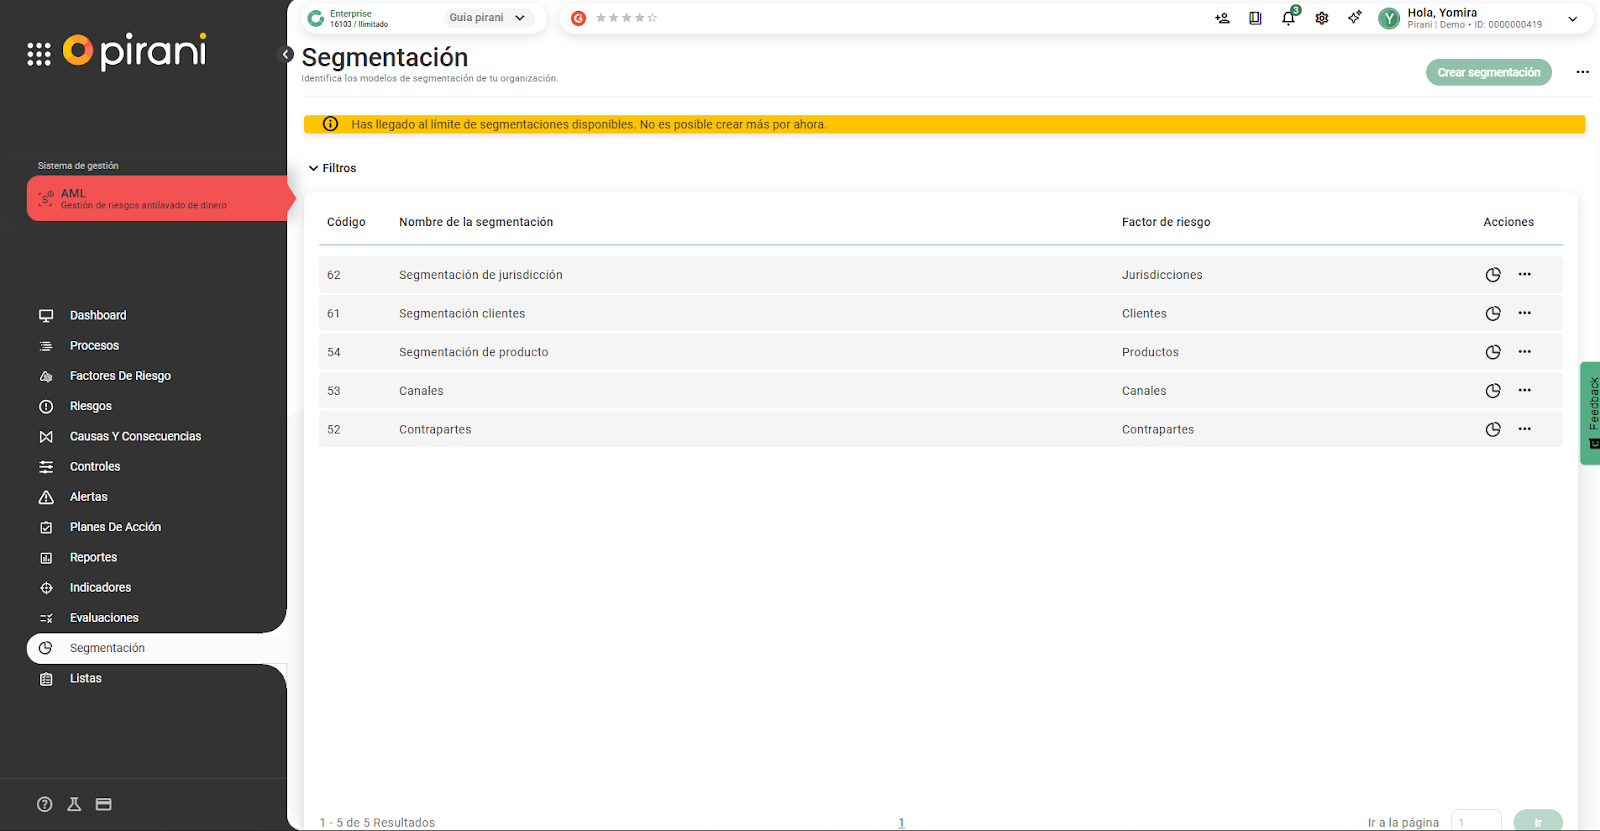Collapse the sidebar with arrow toggle
Image resolution: width=1600 pixels, height=831 pixels.
coord(286,54)
